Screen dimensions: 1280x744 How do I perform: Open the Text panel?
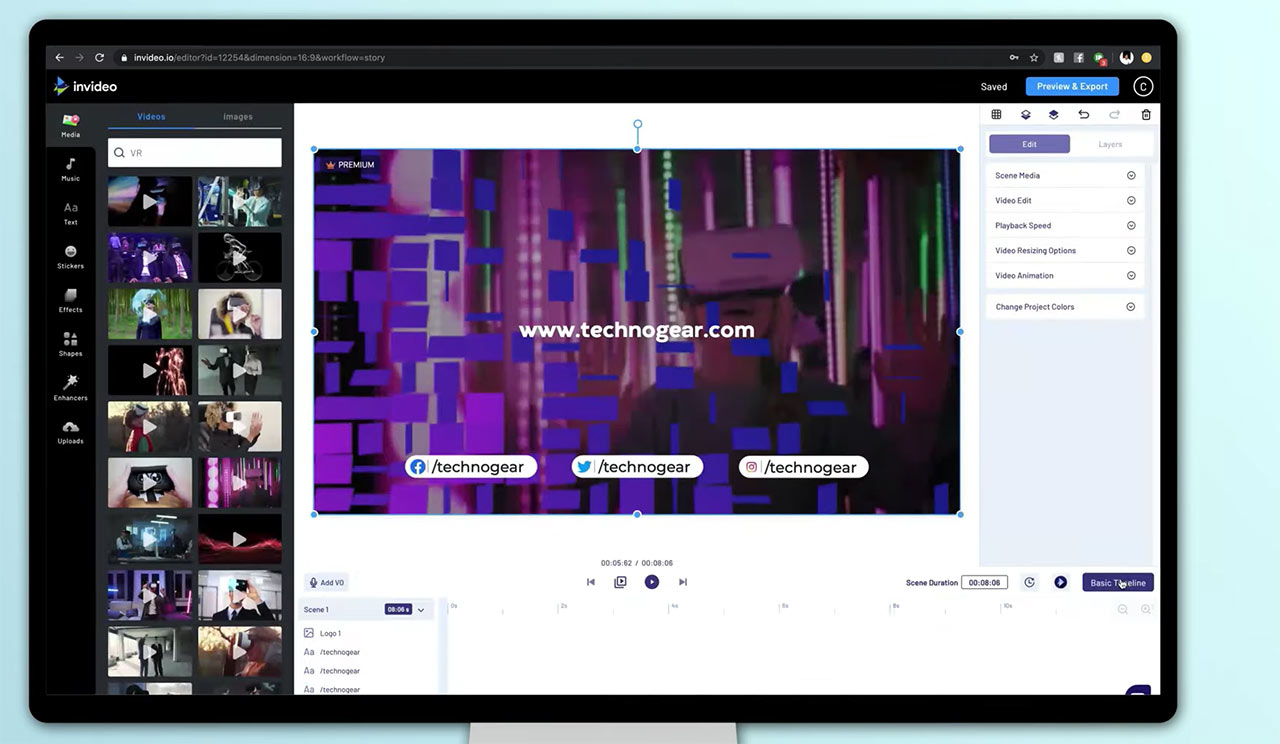coord(70,213)
